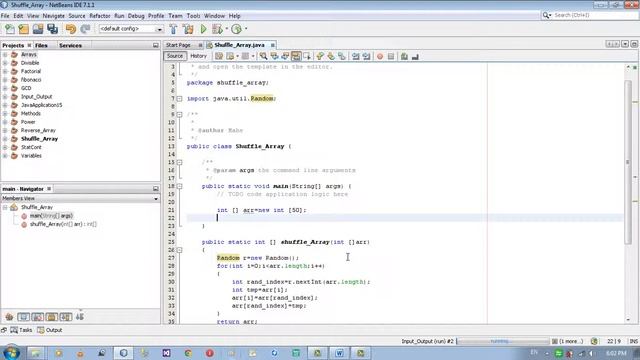
Task: Start macro recording red circle icon
Action: click(380, 56)
